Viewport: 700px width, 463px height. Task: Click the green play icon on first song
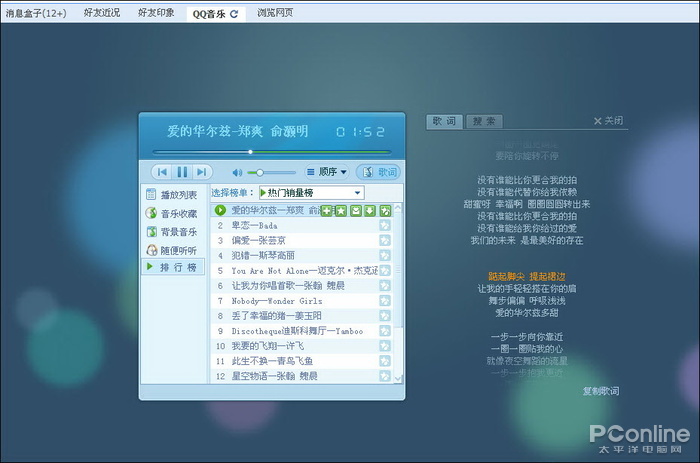[x=221, y=210]
